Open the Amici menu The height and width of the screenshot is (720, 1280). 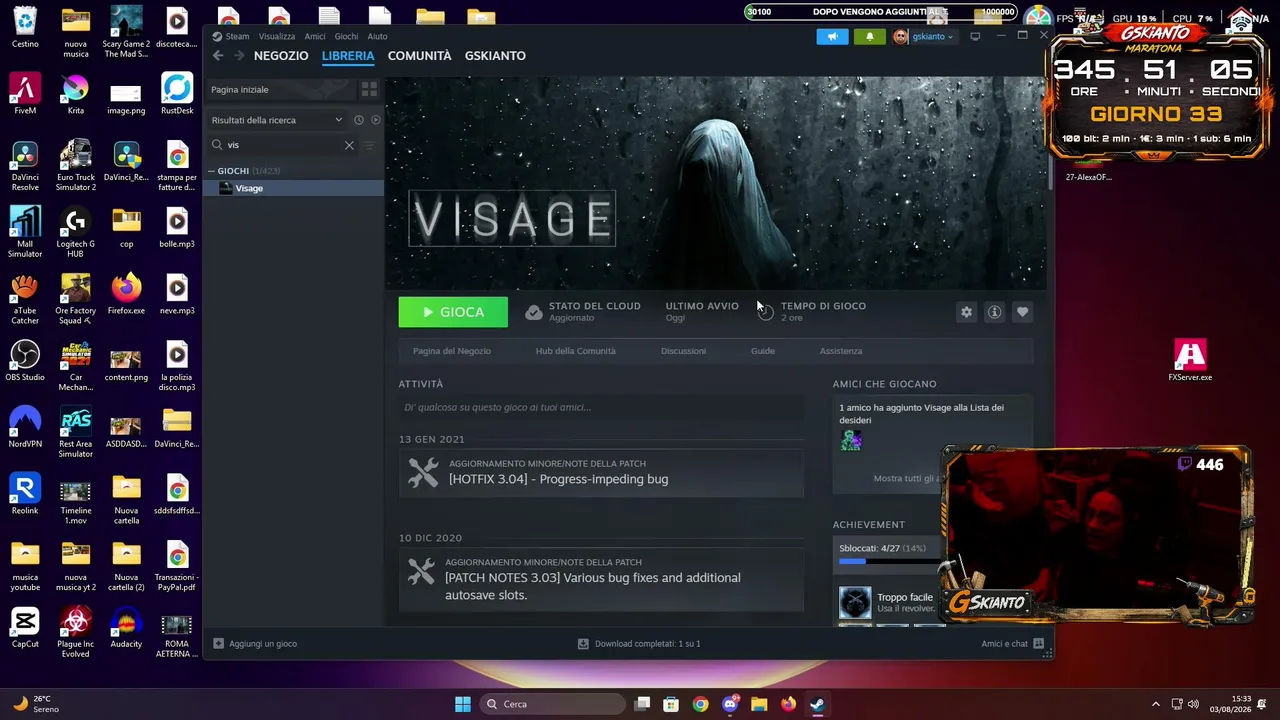pos(315,36)
